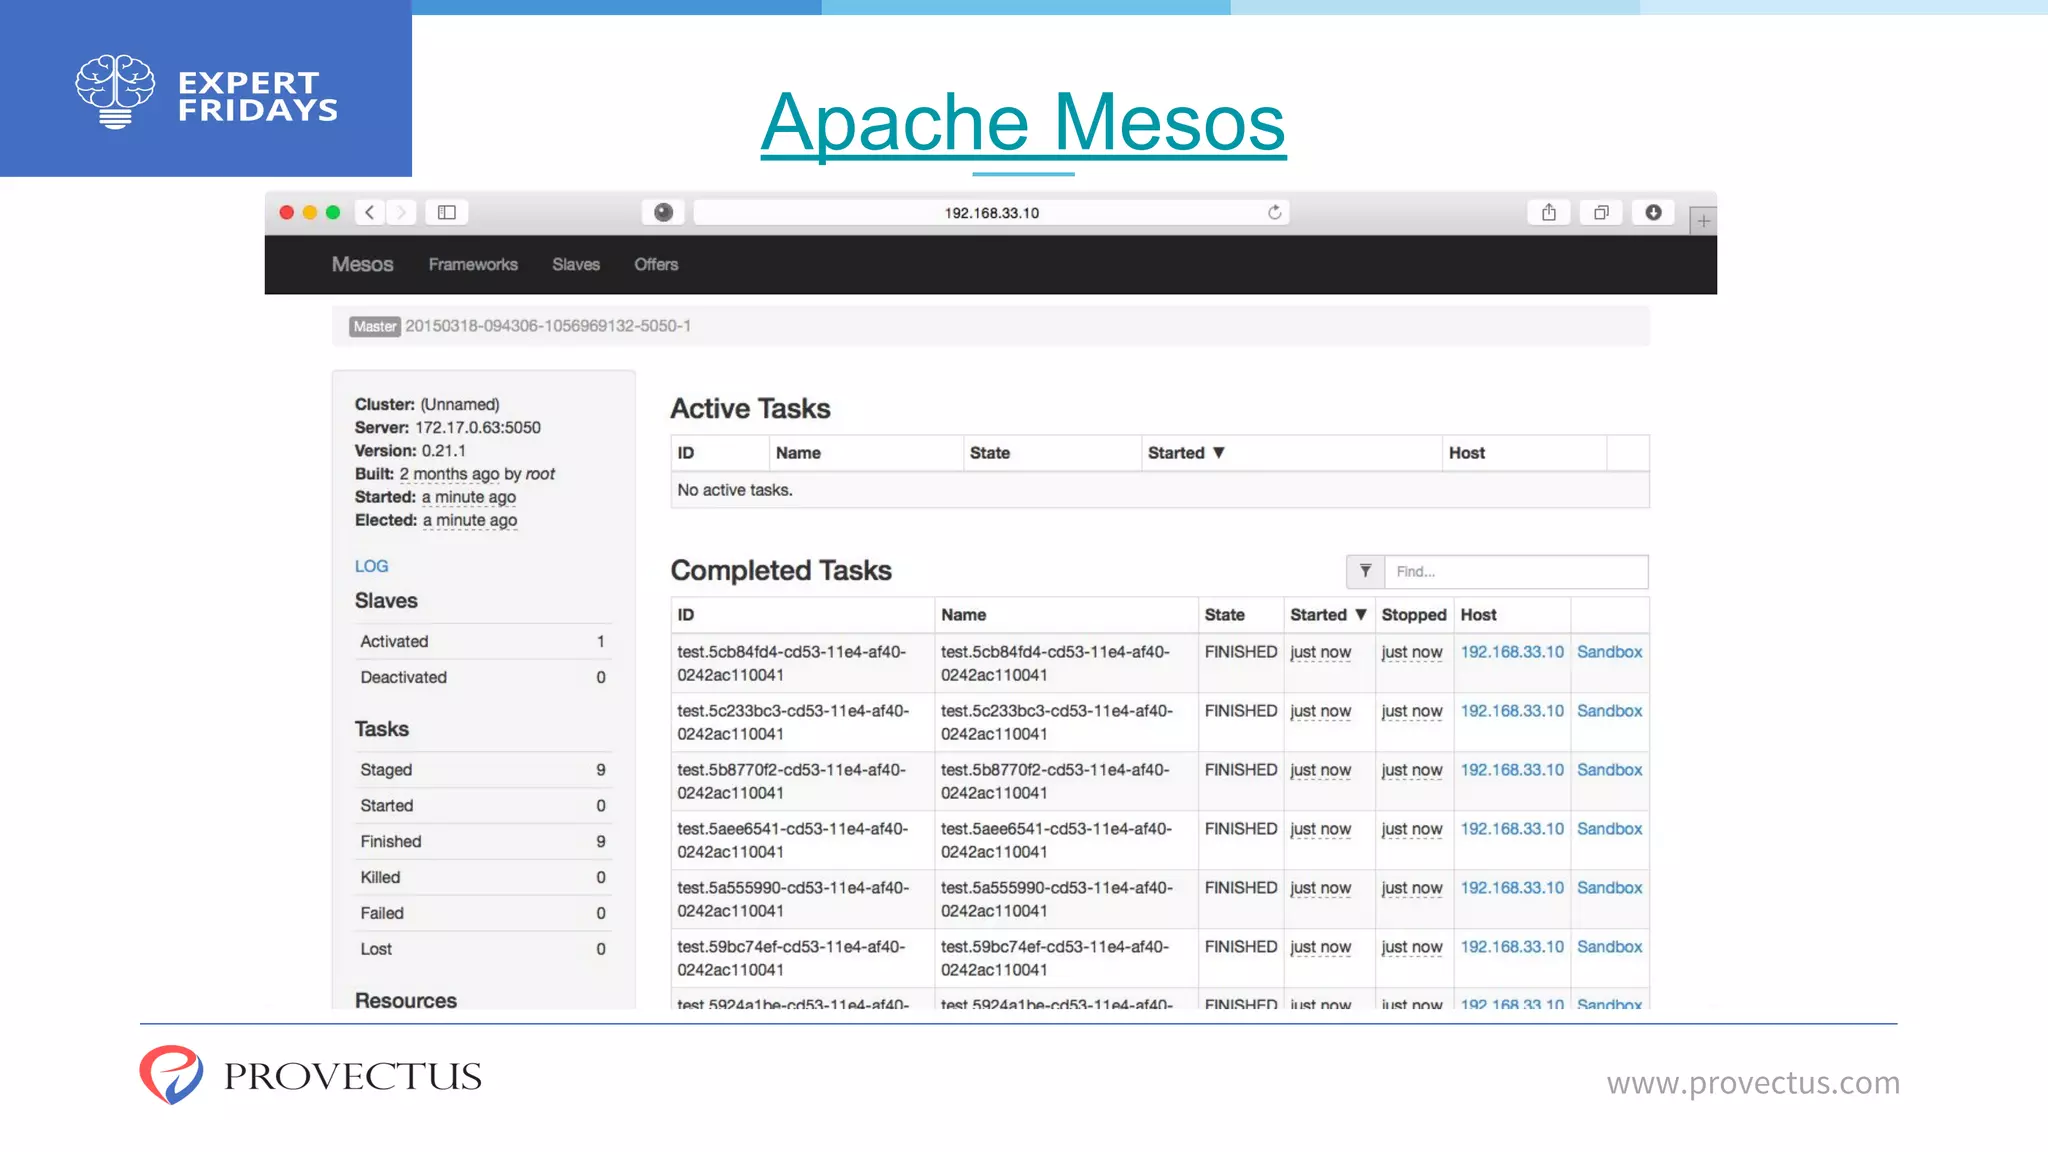Open the Frameworks nav item
Image resolution: width=2048 pixels, height=1152 pixels.
click(x=473, y=264)
